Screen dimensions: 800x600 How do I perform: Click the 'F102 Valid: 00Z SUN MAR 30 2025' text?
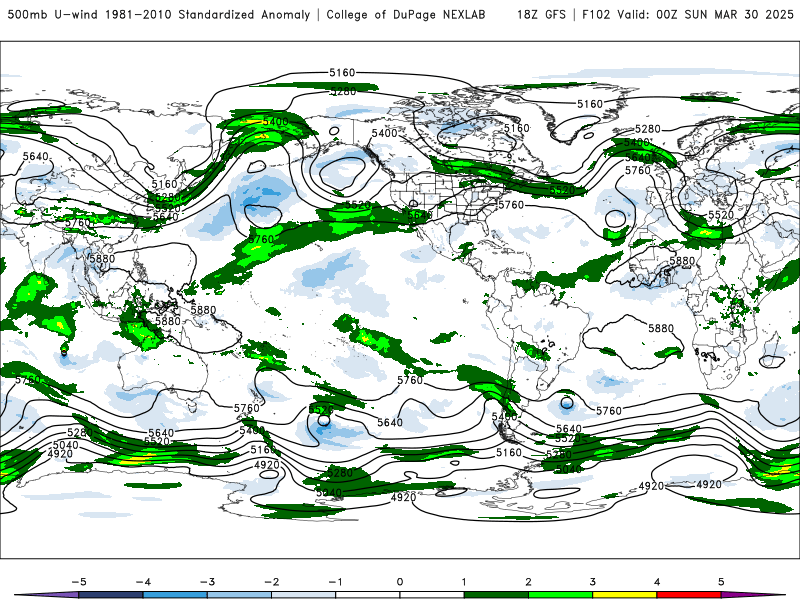(x=688, y=14)
